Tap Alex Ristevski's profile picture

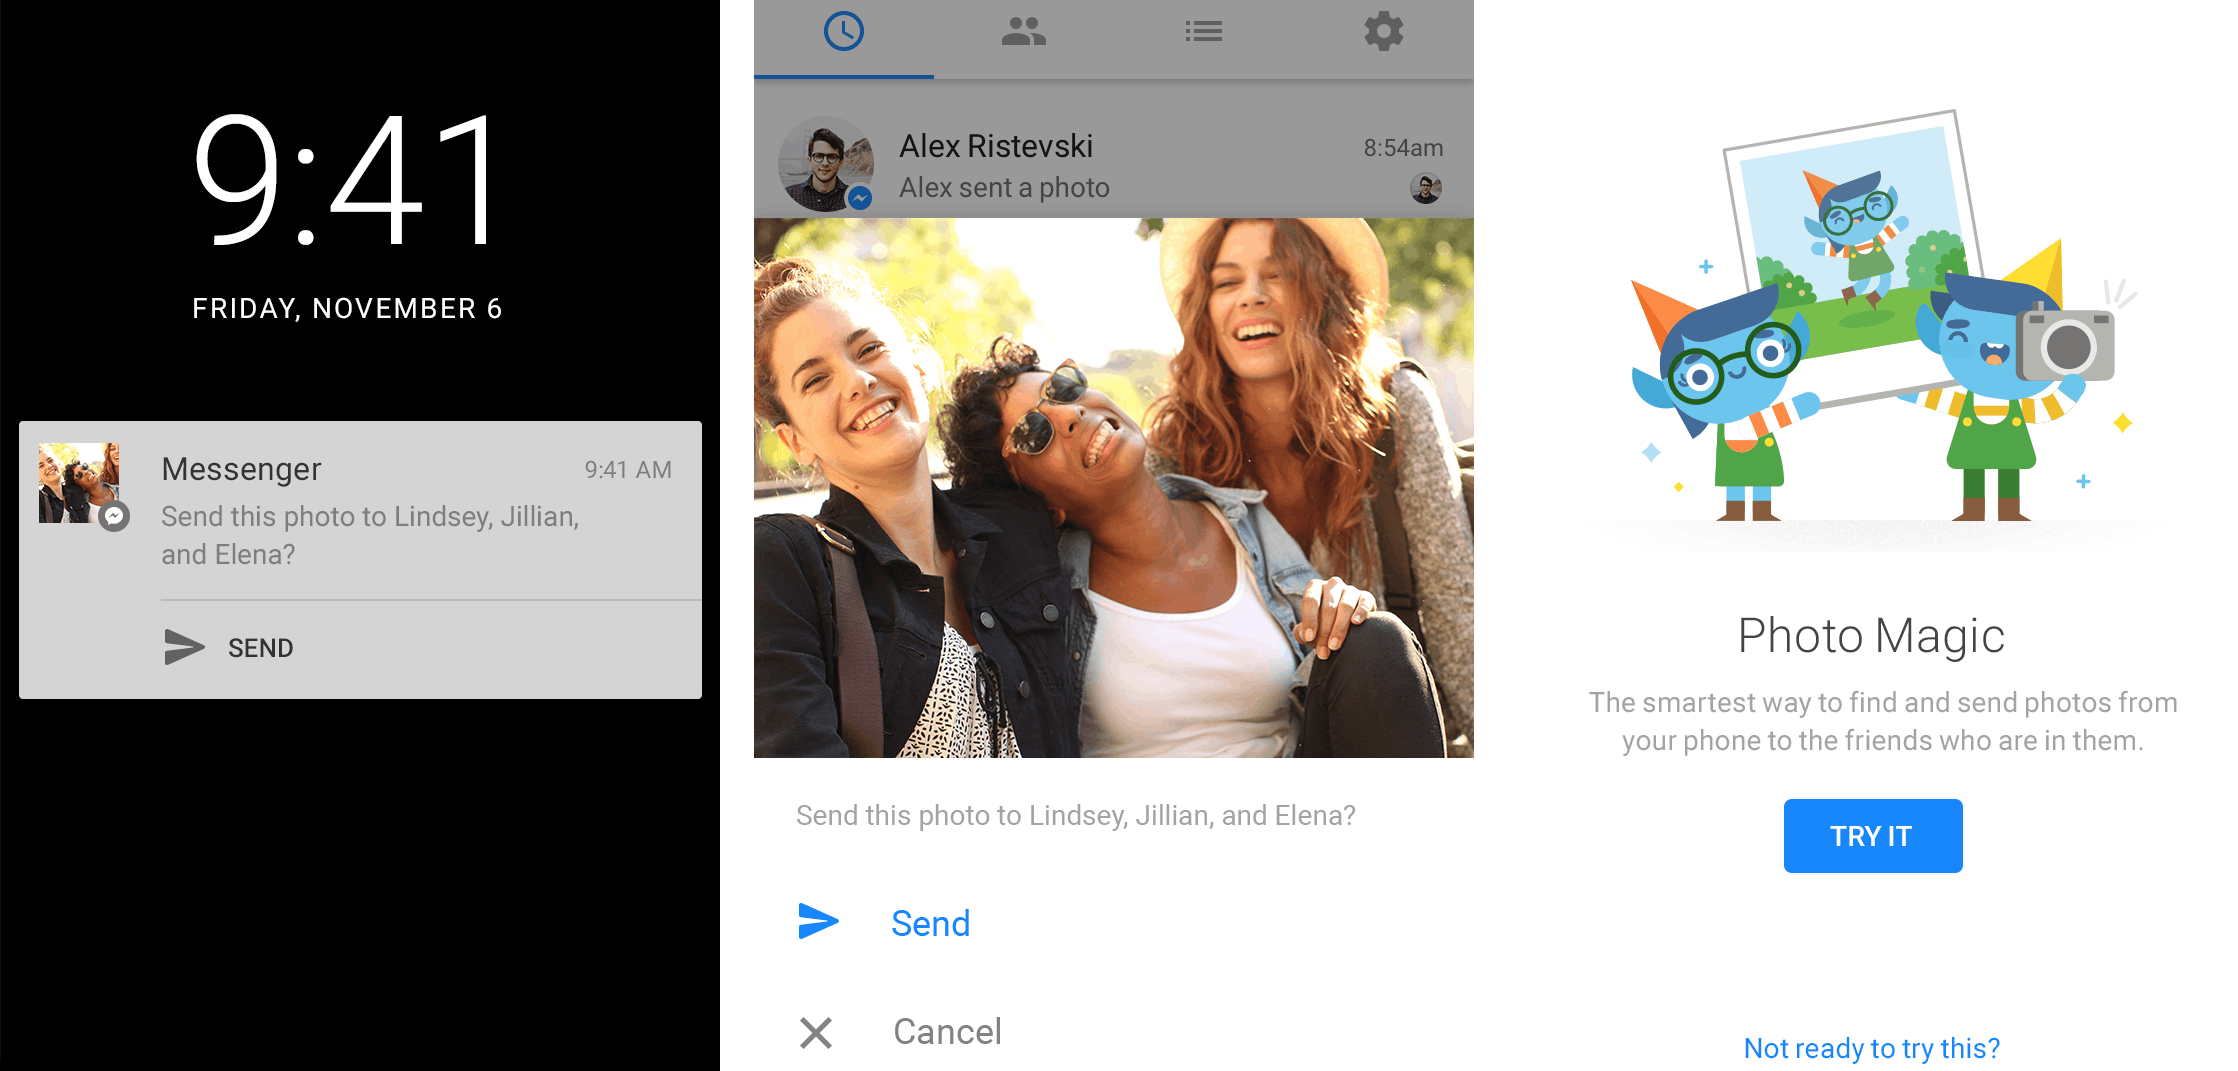coord(825,164)
